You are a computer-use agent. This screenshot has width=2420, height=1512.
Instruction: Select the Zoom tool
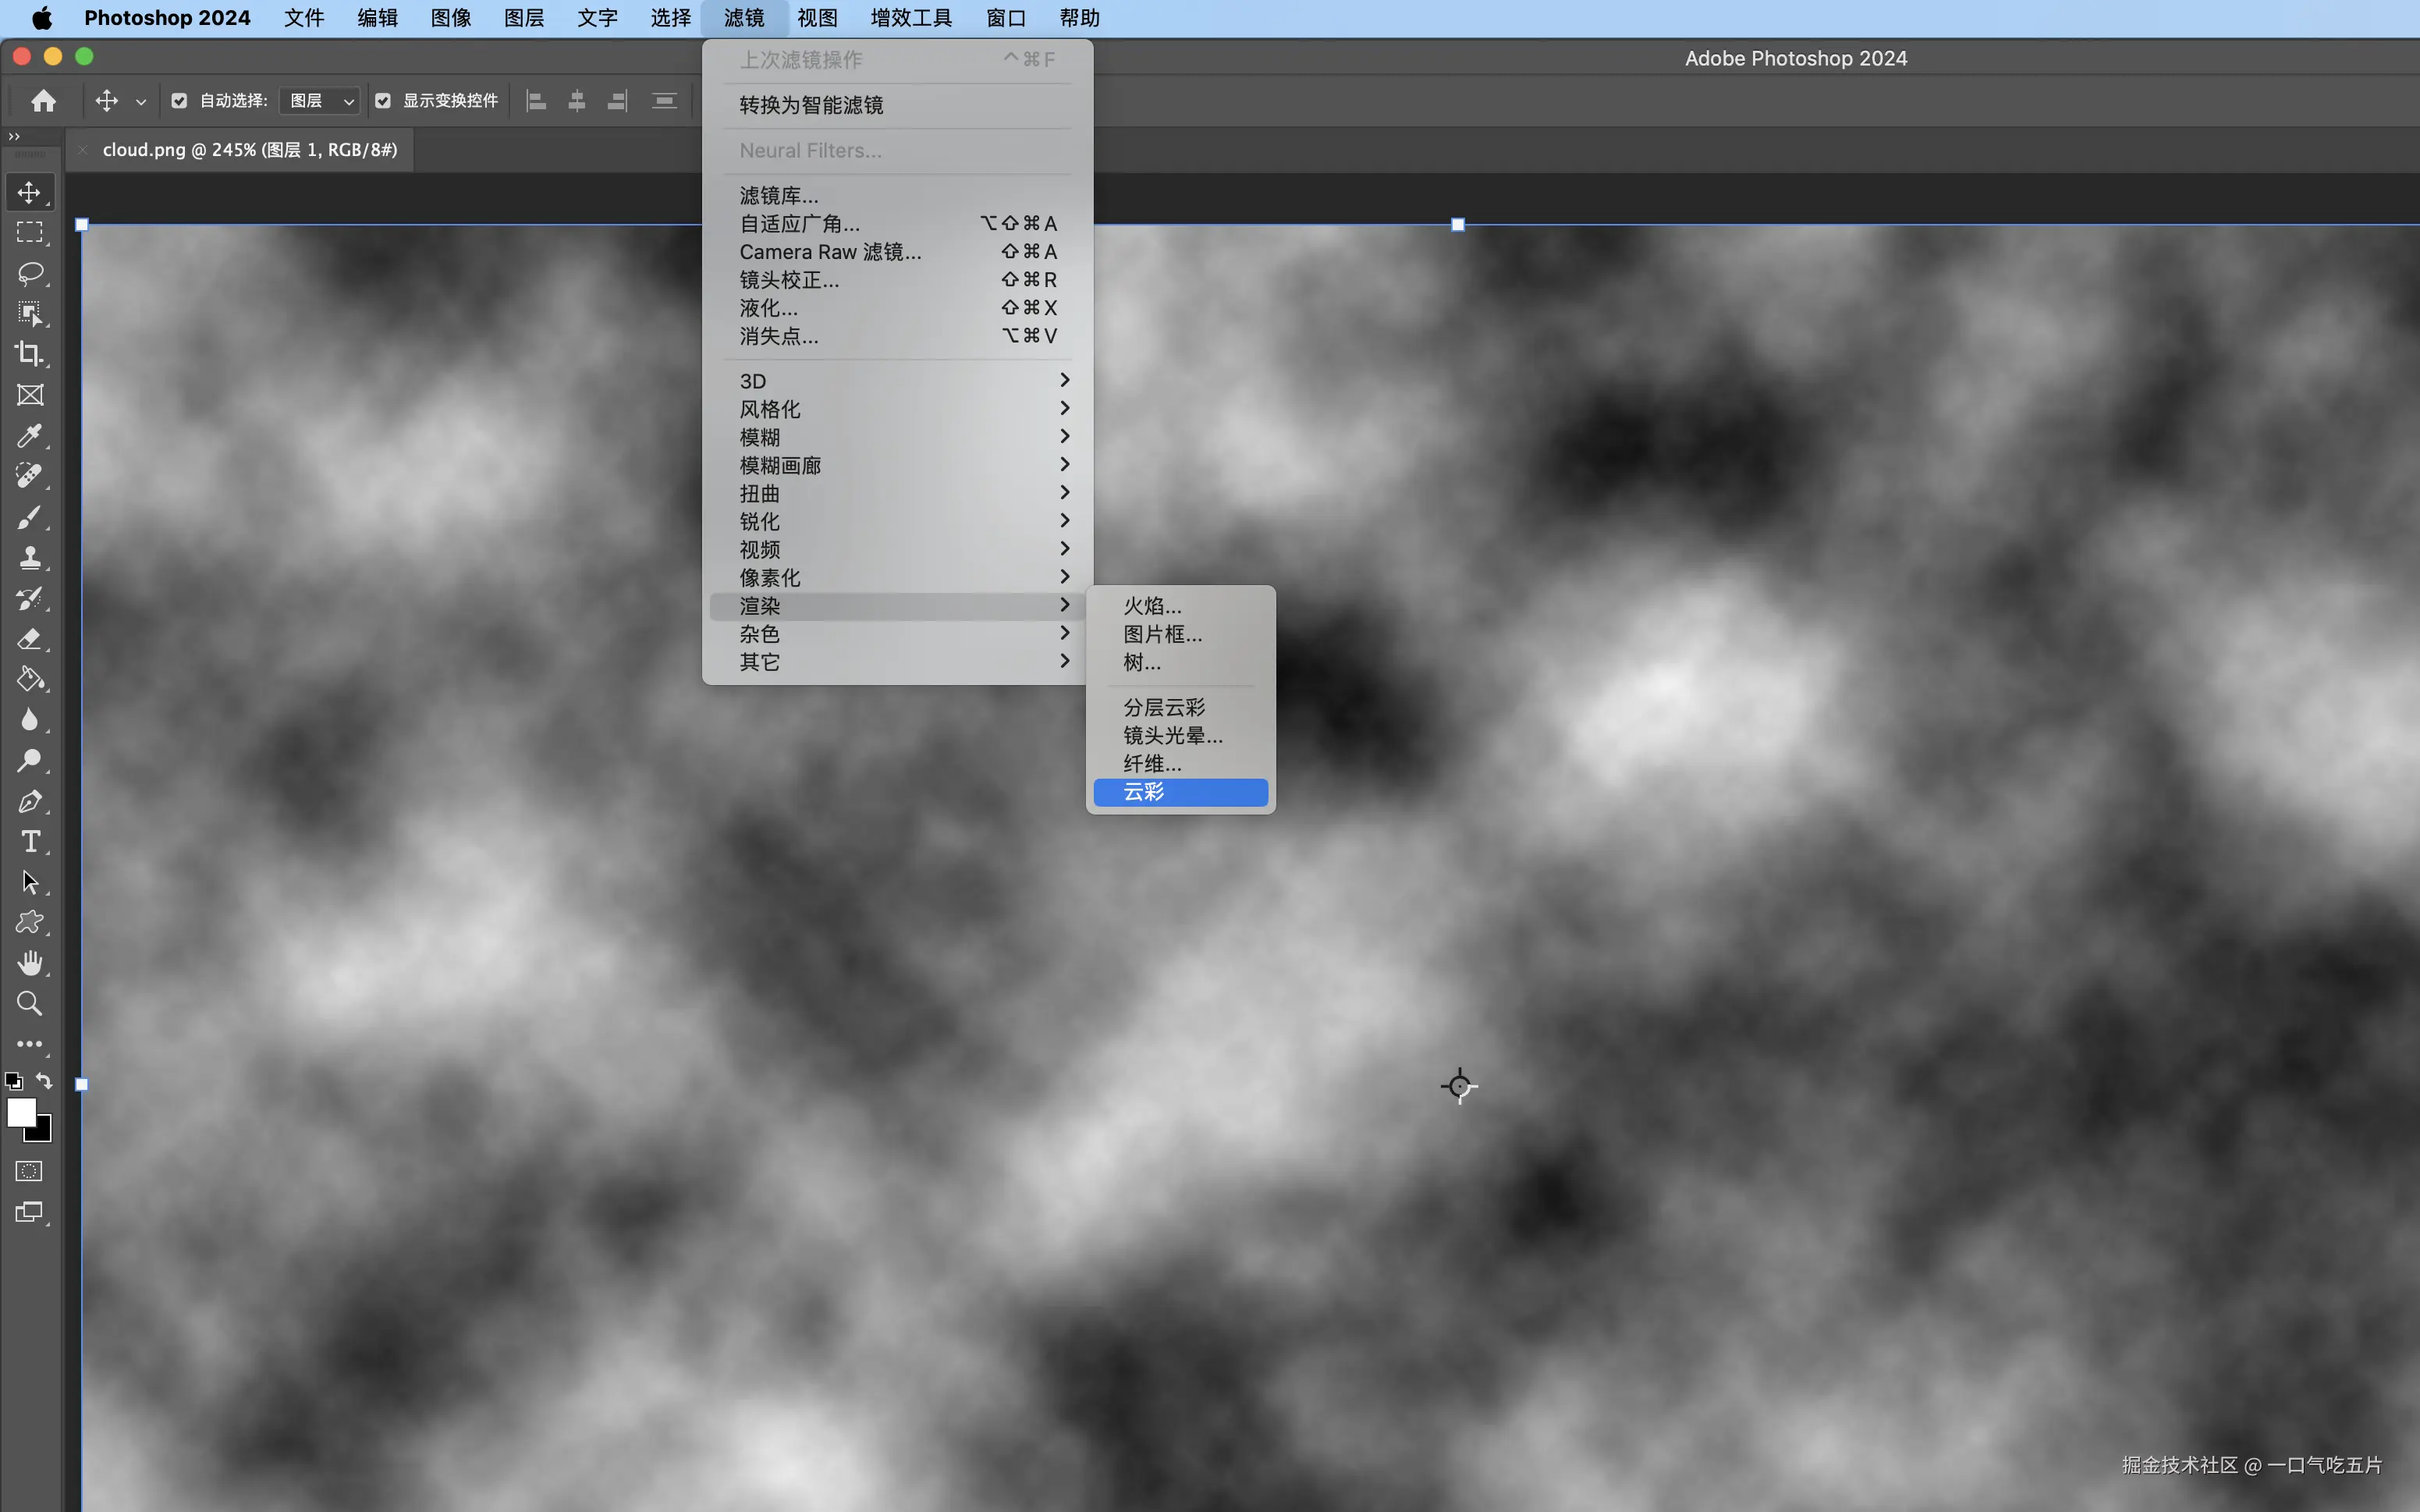tap(29, 1003)
